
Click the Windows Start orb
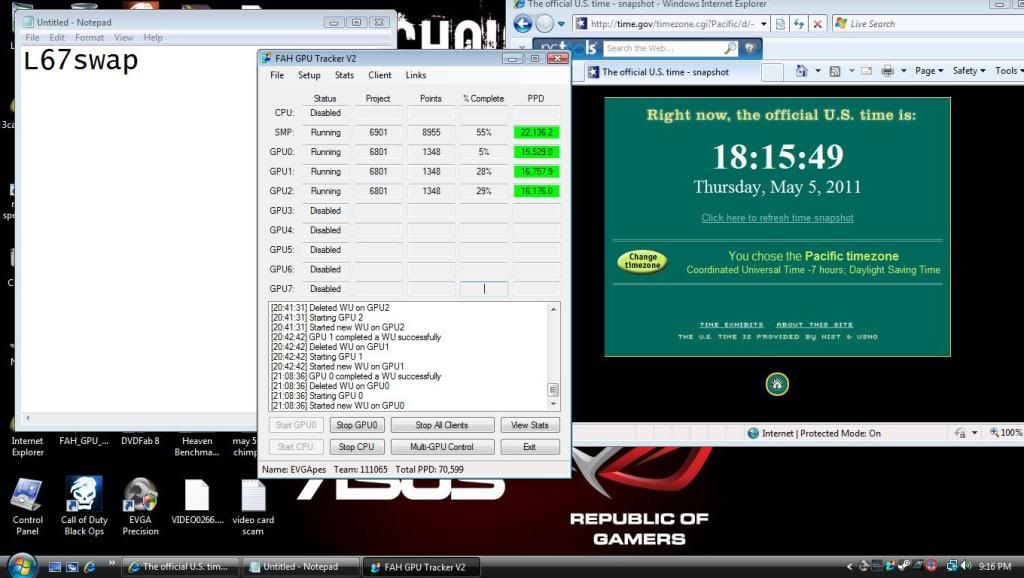[x=18, y=565]
